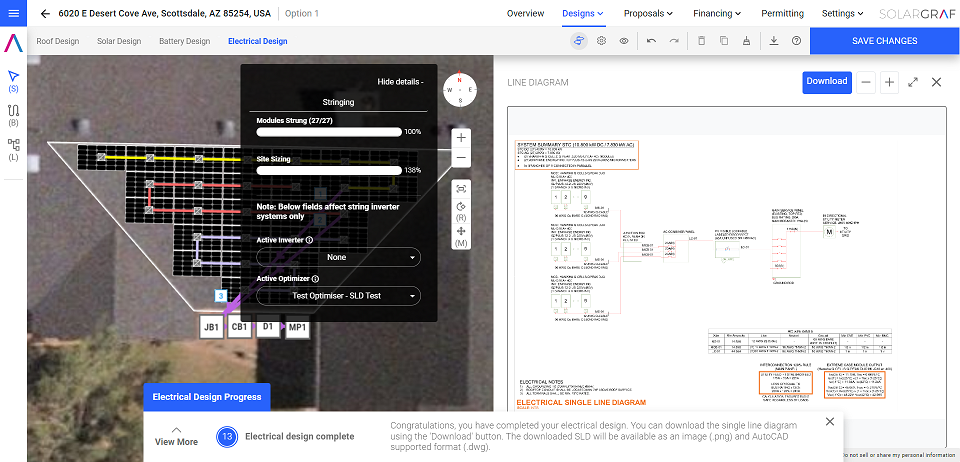
Task: Open the help question mark icon
Action: (796, 41)
